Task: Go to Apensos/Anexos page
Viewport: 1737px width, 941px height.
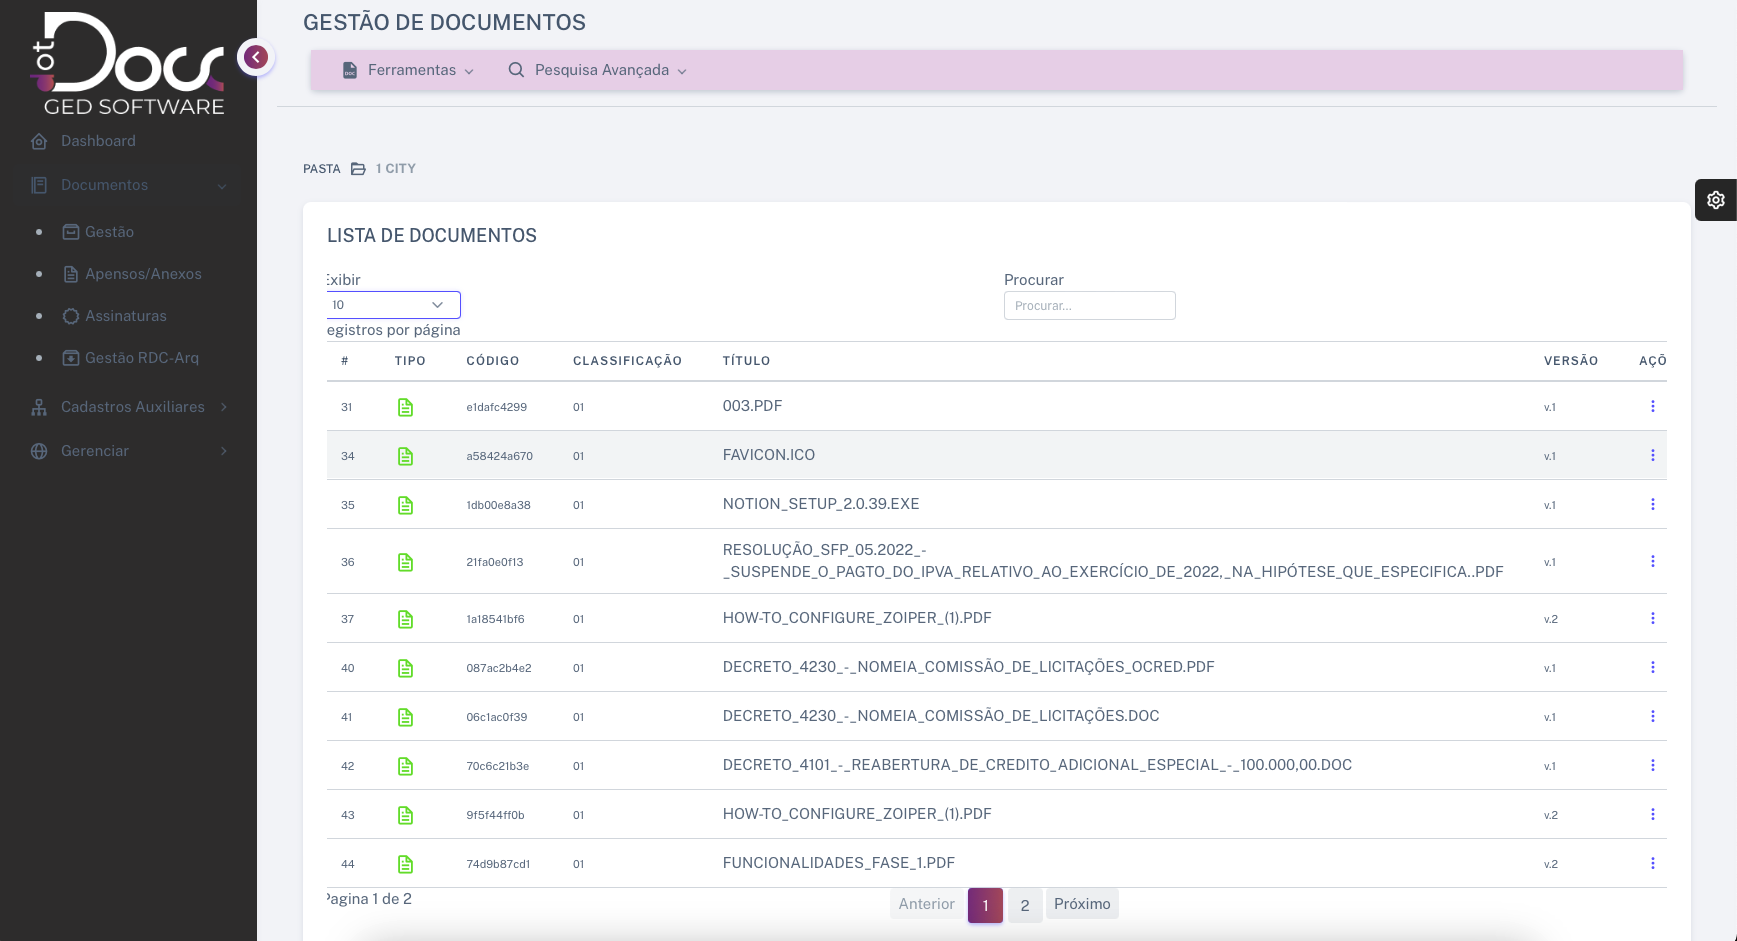Action: point(143,274)
